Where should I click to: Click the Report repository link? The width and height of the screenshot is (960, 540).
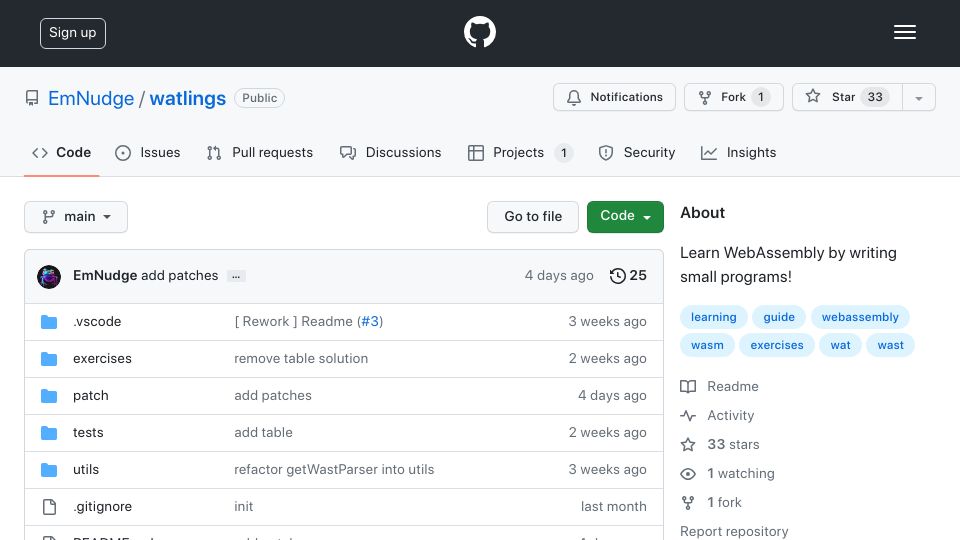[734, 531]
